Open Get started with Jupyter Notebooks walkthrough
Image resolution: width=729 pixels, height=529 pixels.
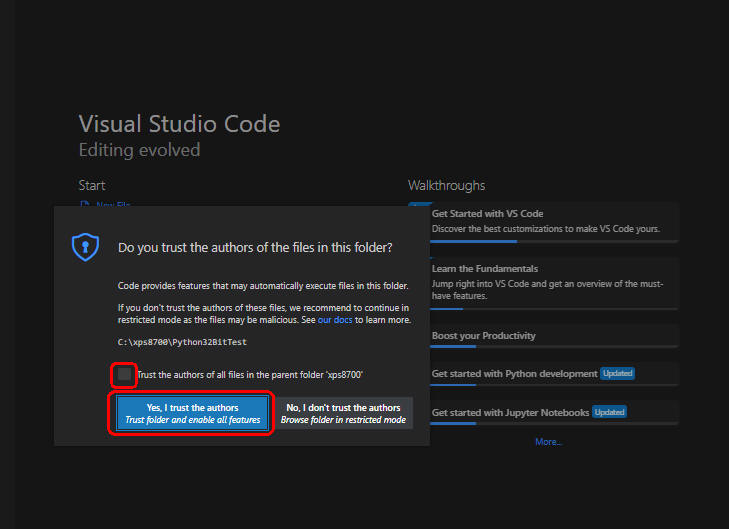coord(554,413)
